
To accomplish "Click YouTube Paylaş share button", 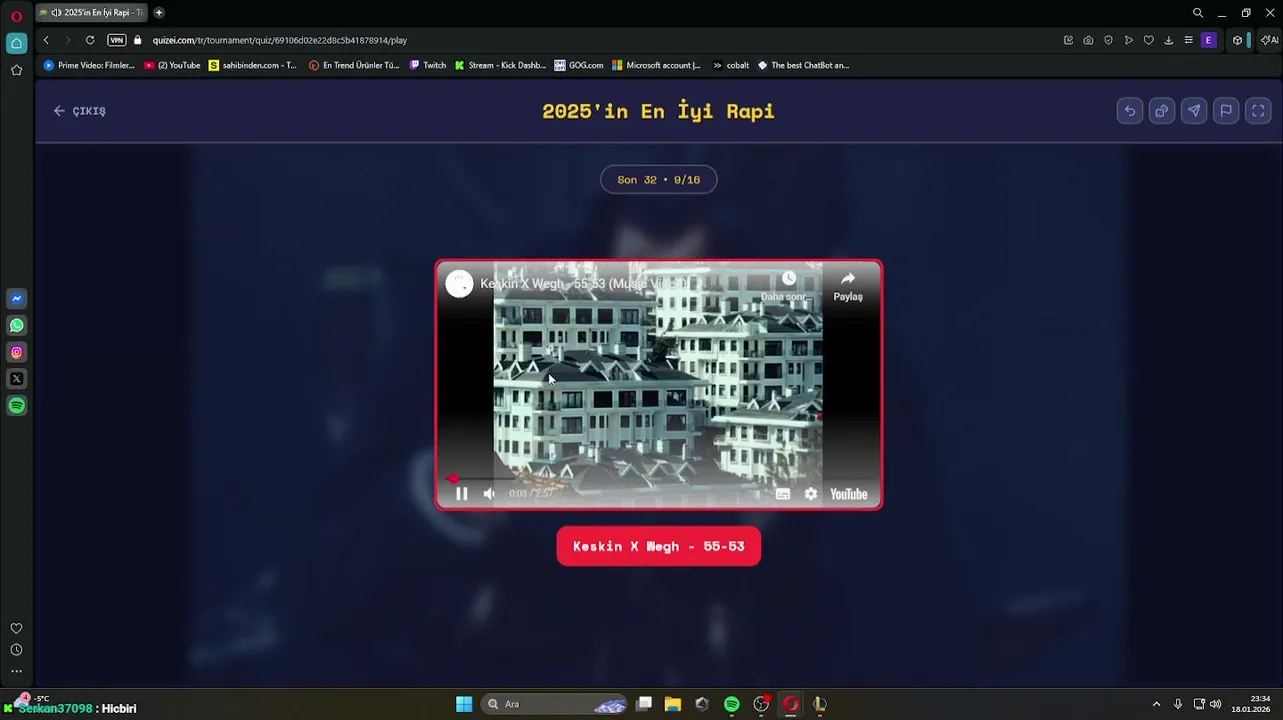I will [848, 286].
